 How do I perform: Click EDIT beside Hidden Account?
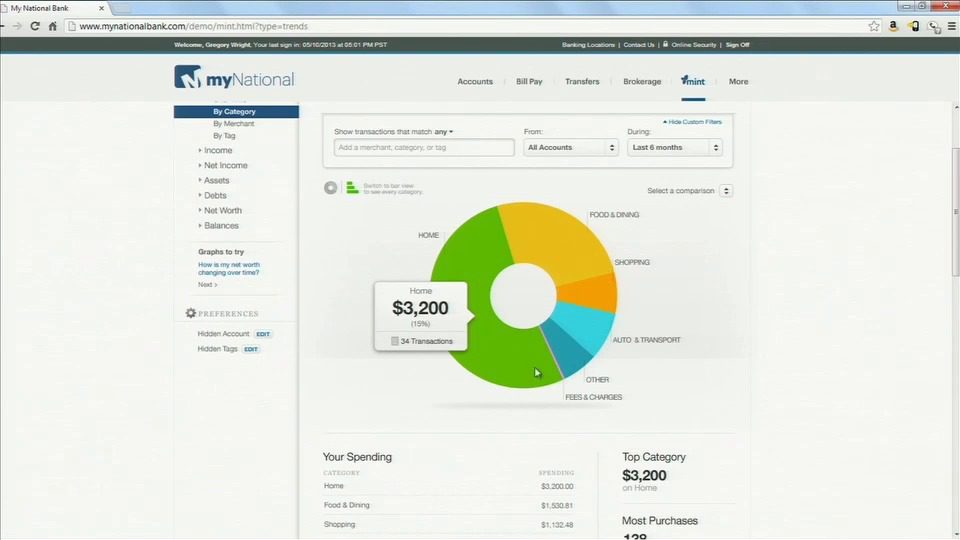pos(263,334)
